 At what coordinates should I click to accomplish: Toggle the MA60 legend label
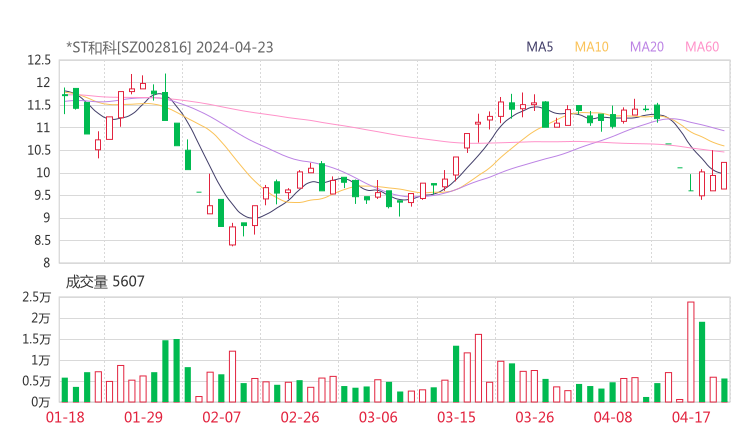pyautogui.click(x=702, y=47)
